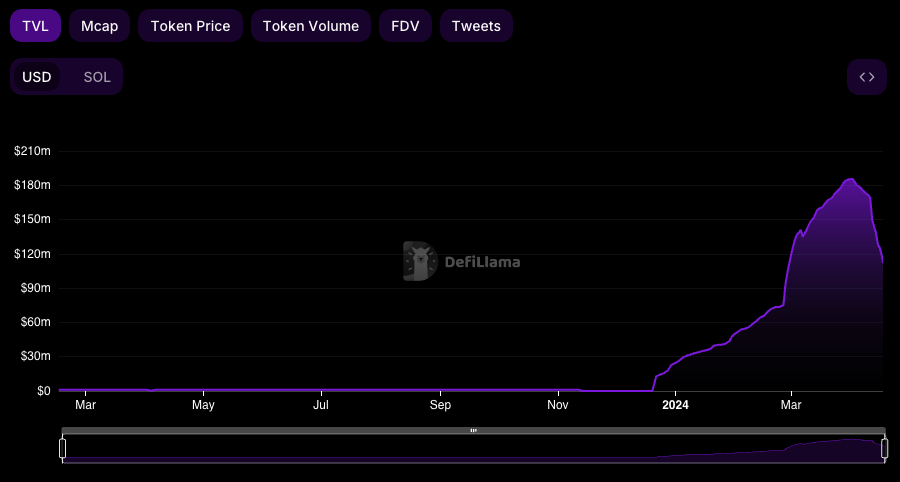
Task: Click the DefiLlama llama logo watermark
Action: click(x=420, y=262)
